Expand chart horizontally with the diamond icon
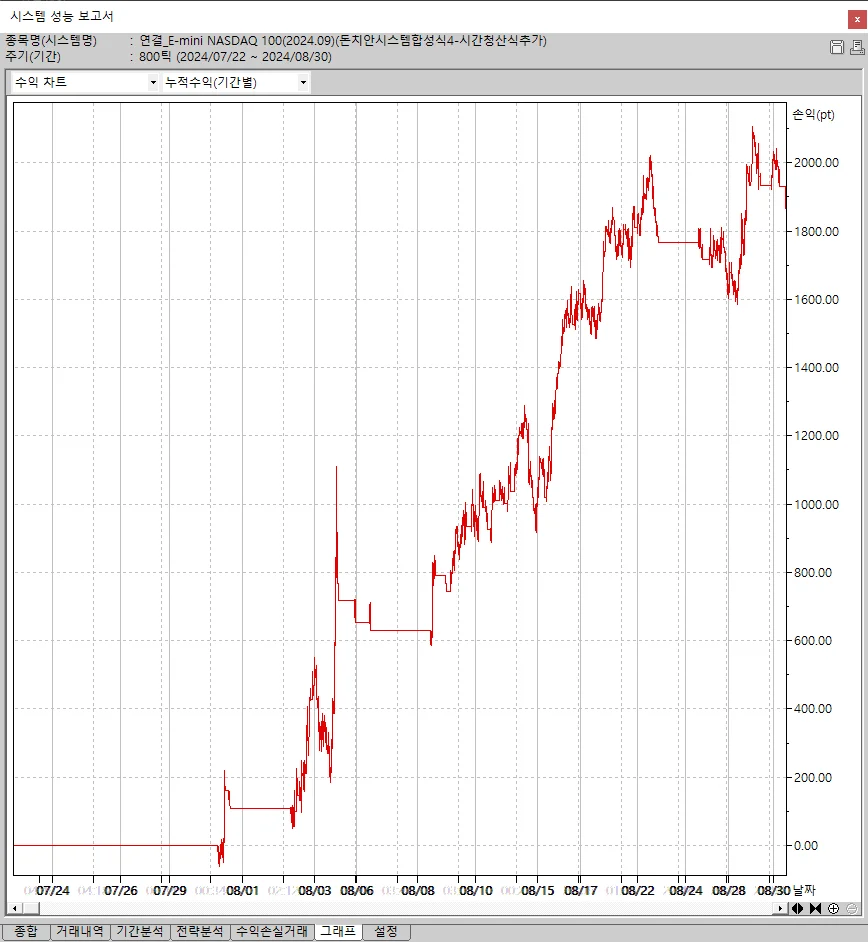Image resolution: width=868 pixels, height=942 pixels. (798, 908)
